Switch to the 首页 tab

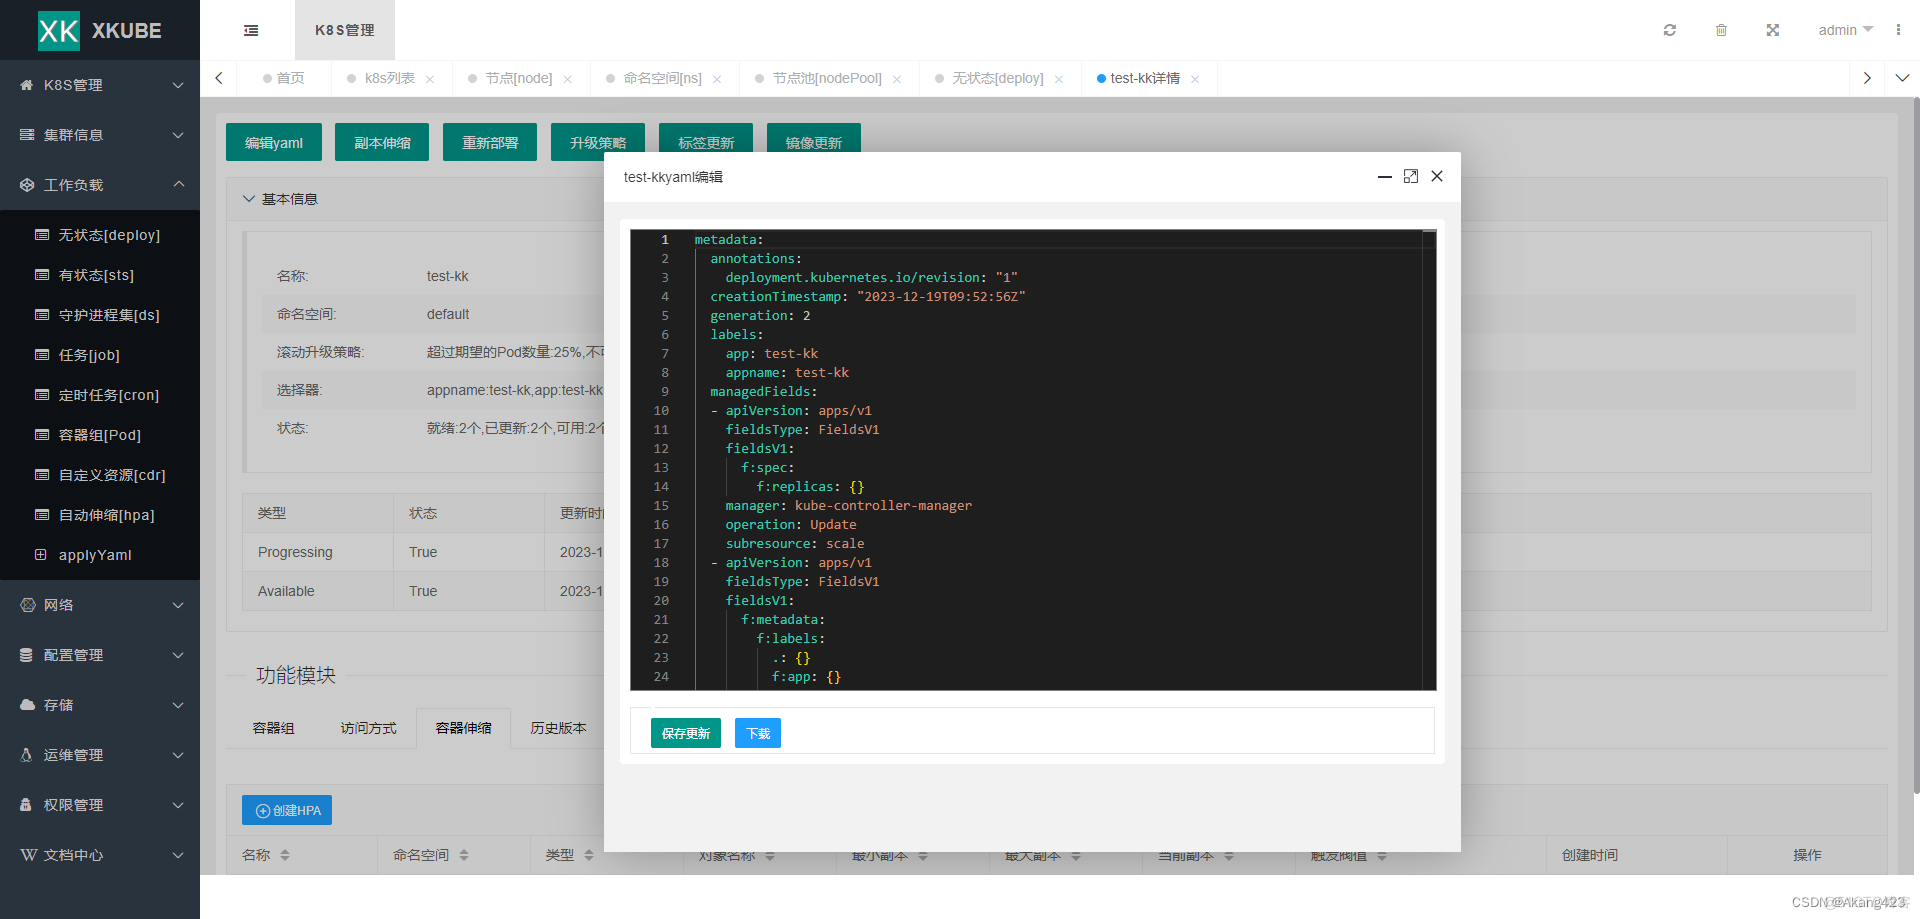284,78
